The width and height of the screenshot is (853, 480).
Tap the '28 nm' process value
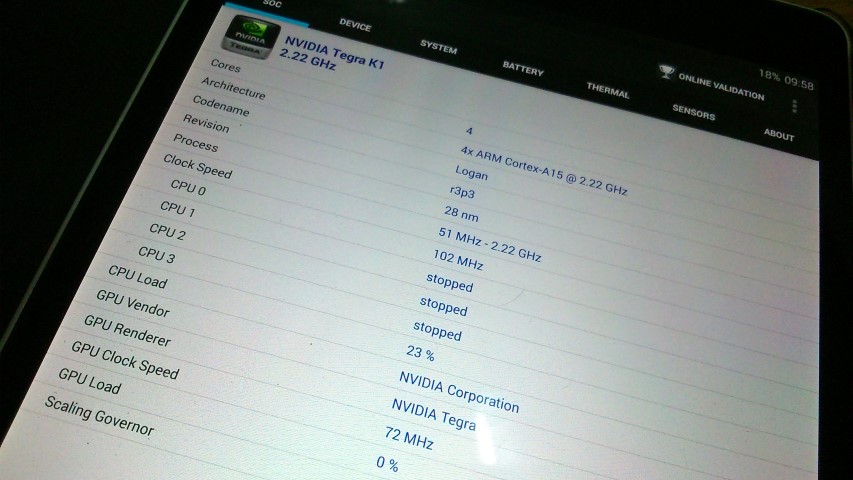coord(461,214)
